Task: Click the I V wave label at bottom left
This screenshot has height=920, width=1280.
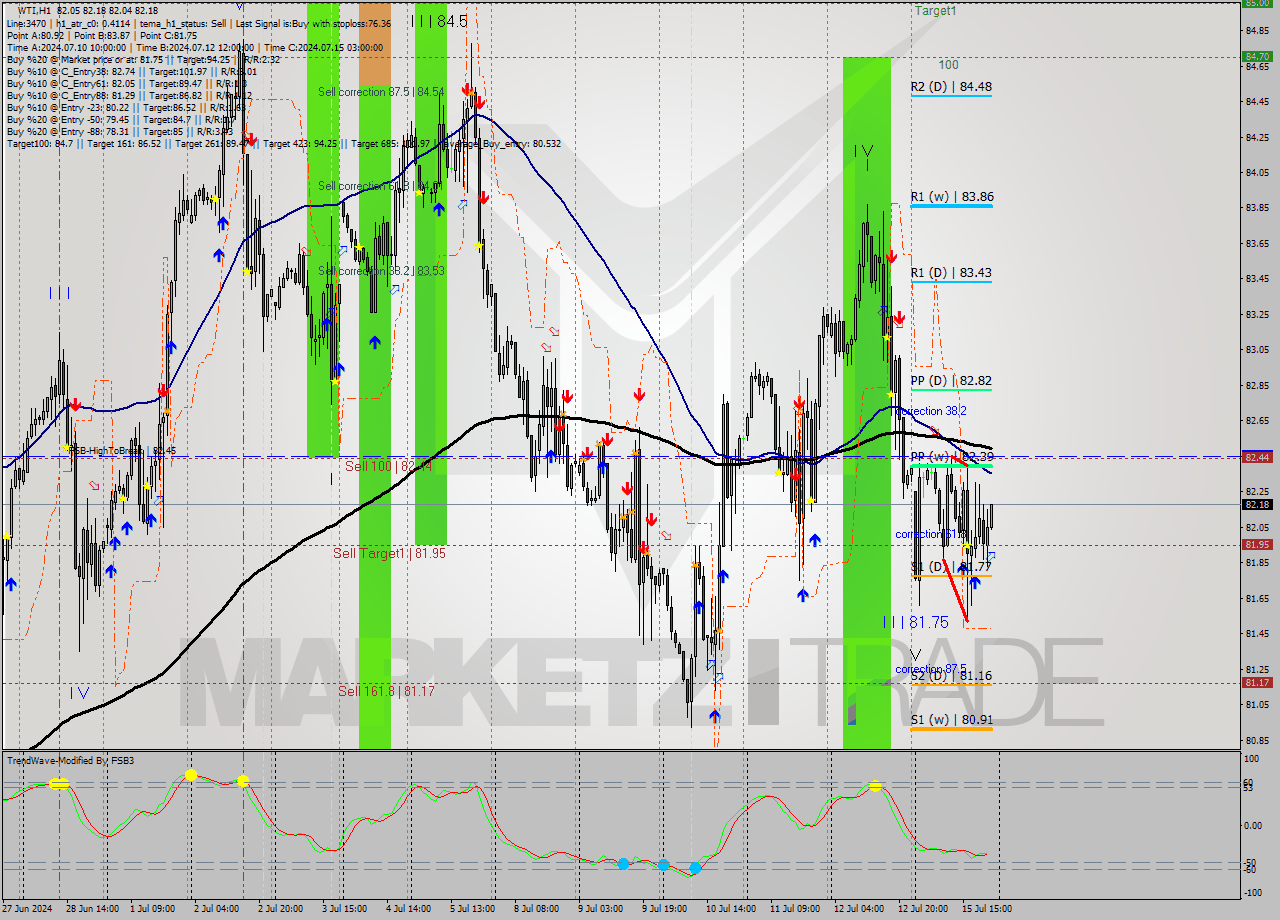Action: (x=80, y=692)
